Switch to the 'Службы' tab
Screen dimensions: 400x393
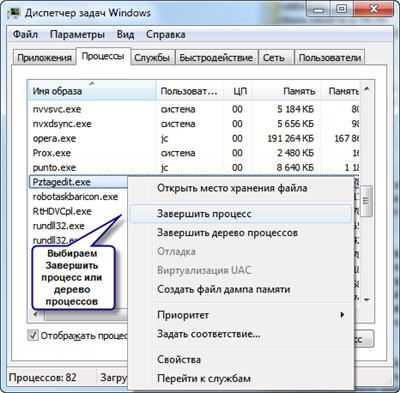152,58
